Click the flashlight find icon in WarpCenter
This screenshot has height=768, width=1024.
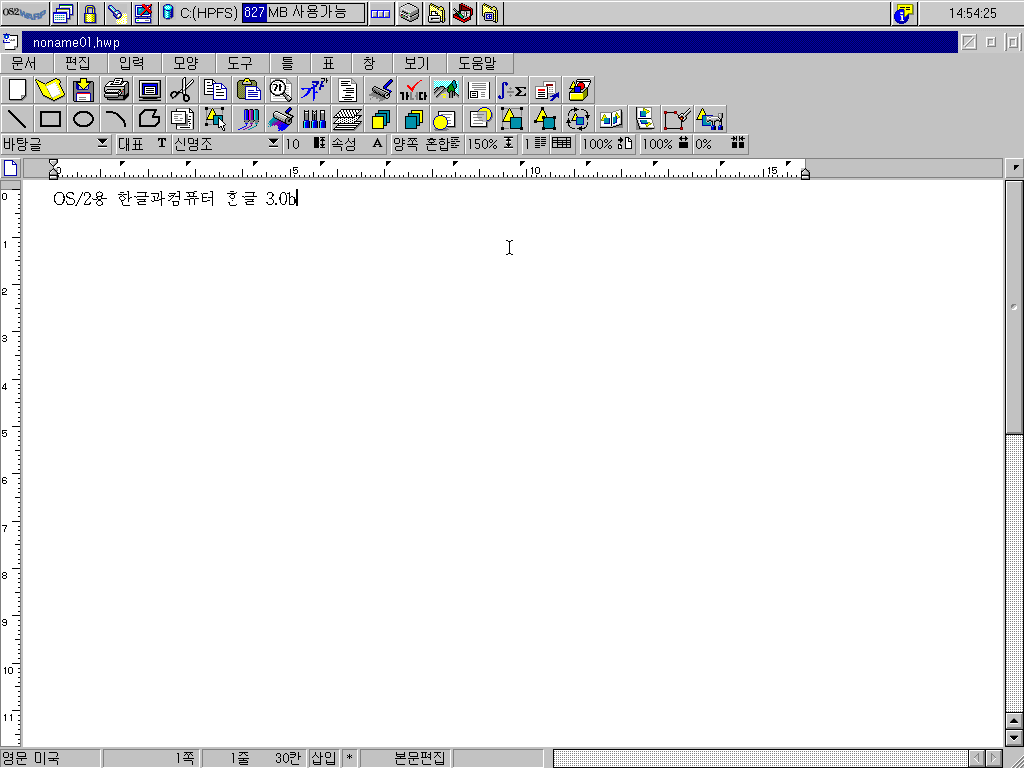pos(116,12)
